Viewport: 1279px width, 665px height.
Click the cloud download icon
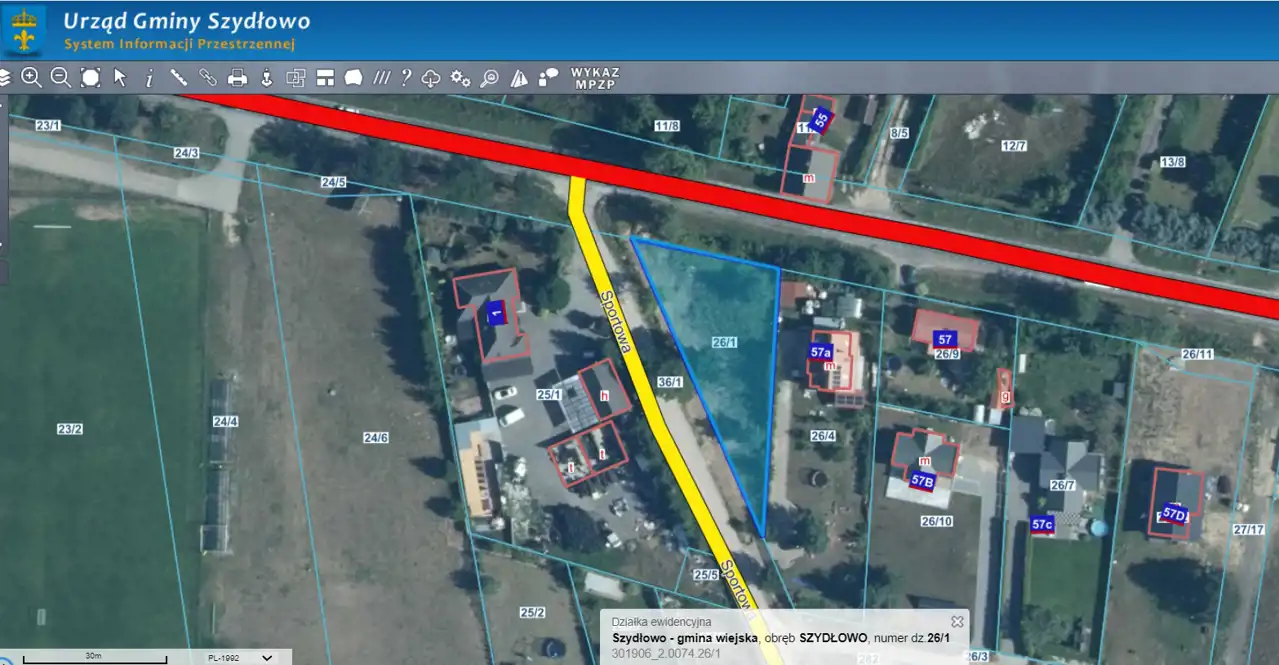(431, 78)
